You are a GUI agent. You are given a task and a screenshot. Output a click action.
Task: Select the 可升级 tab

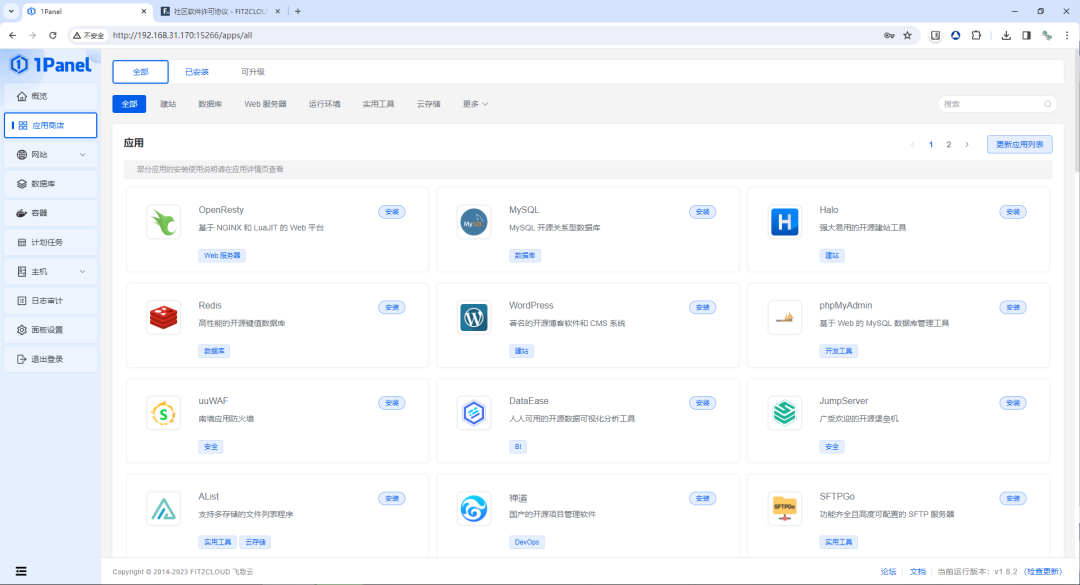[x=256, y=72]
